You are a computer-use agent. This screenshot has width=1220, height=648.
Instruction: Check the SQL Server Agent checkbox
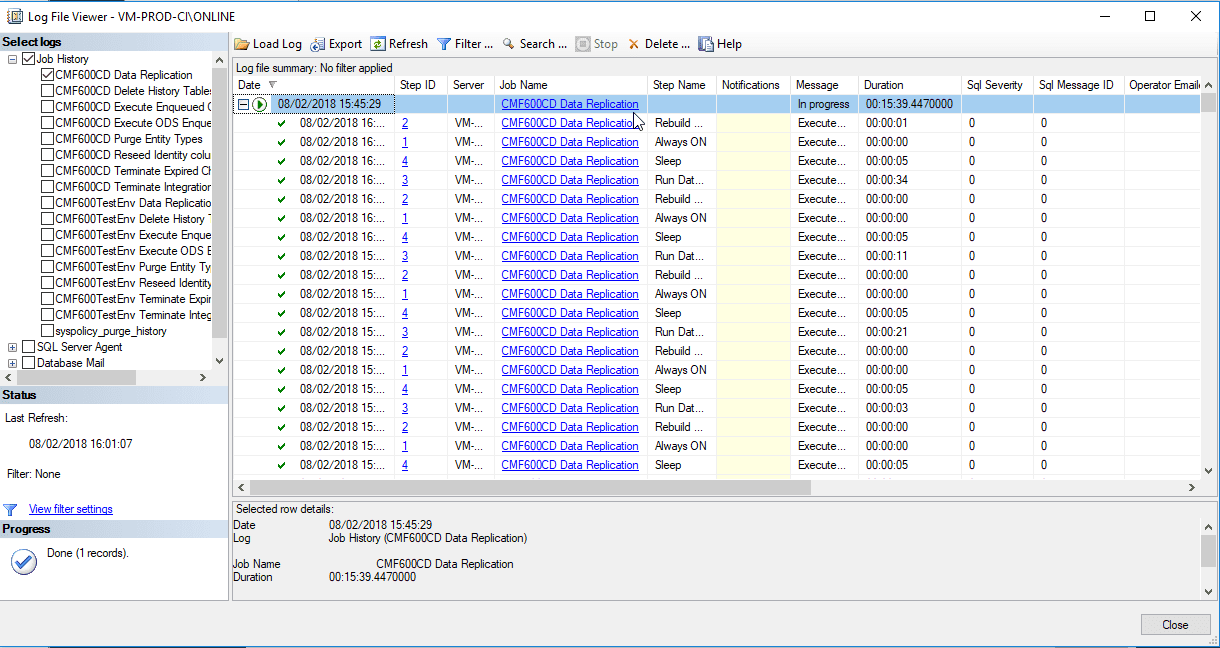[x=28, y=347]
